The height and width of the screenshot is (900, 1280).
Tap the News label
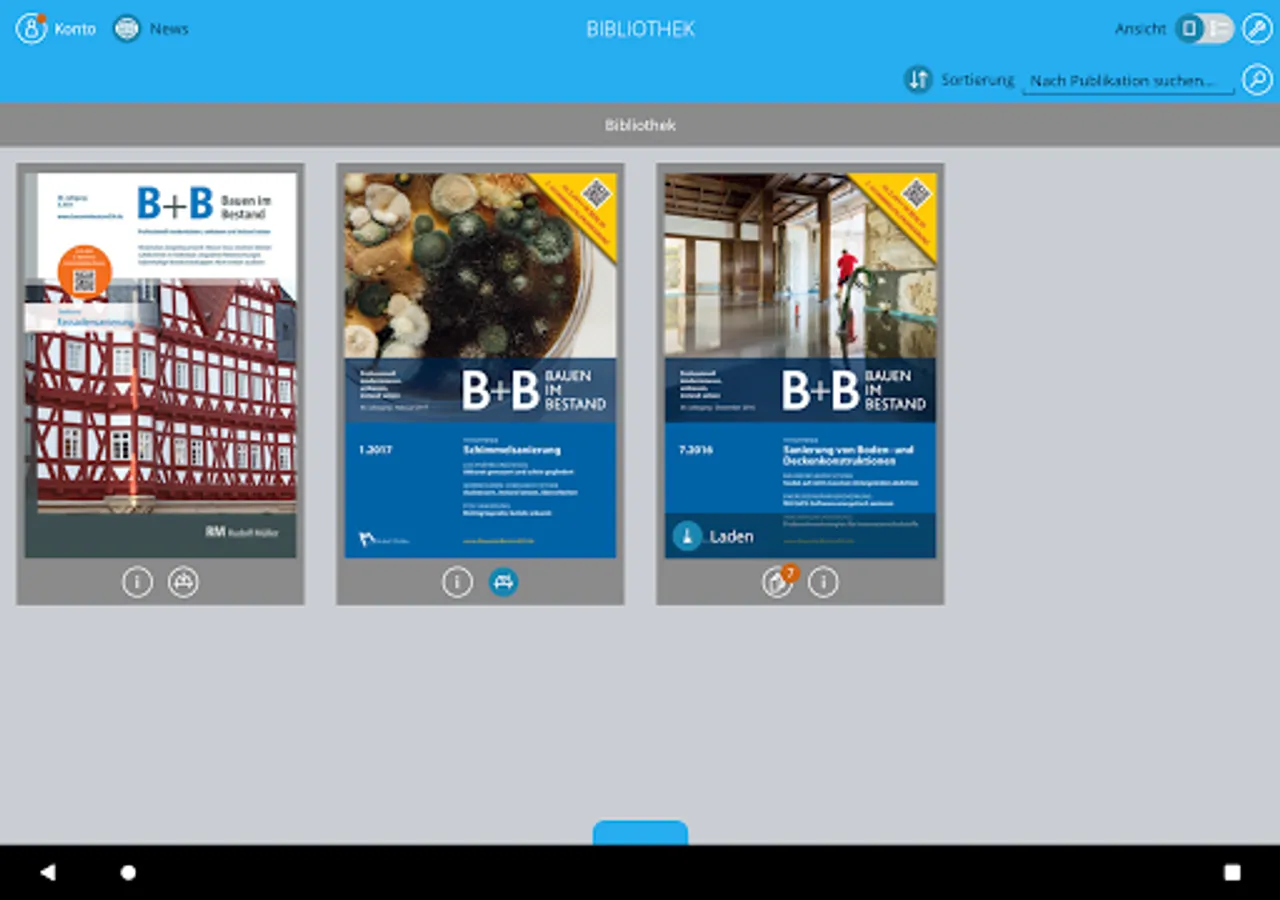click(x=169, y=29)
